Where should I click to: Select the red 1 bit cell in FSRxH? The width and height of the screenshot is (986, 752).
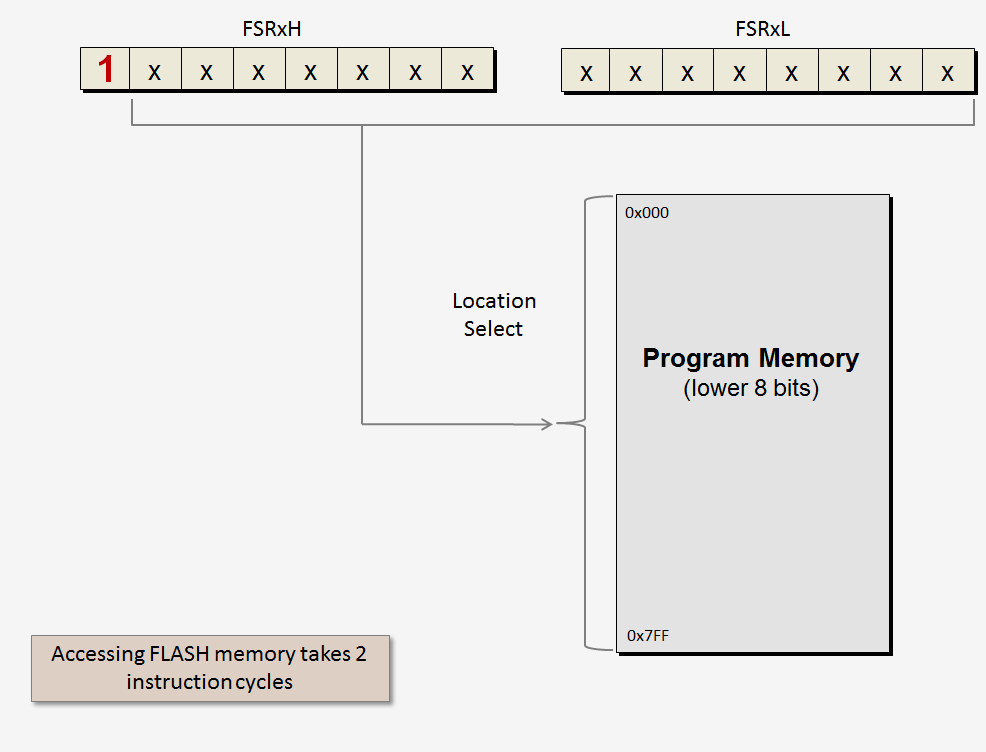pyautogui.click(x=105, y=69)
